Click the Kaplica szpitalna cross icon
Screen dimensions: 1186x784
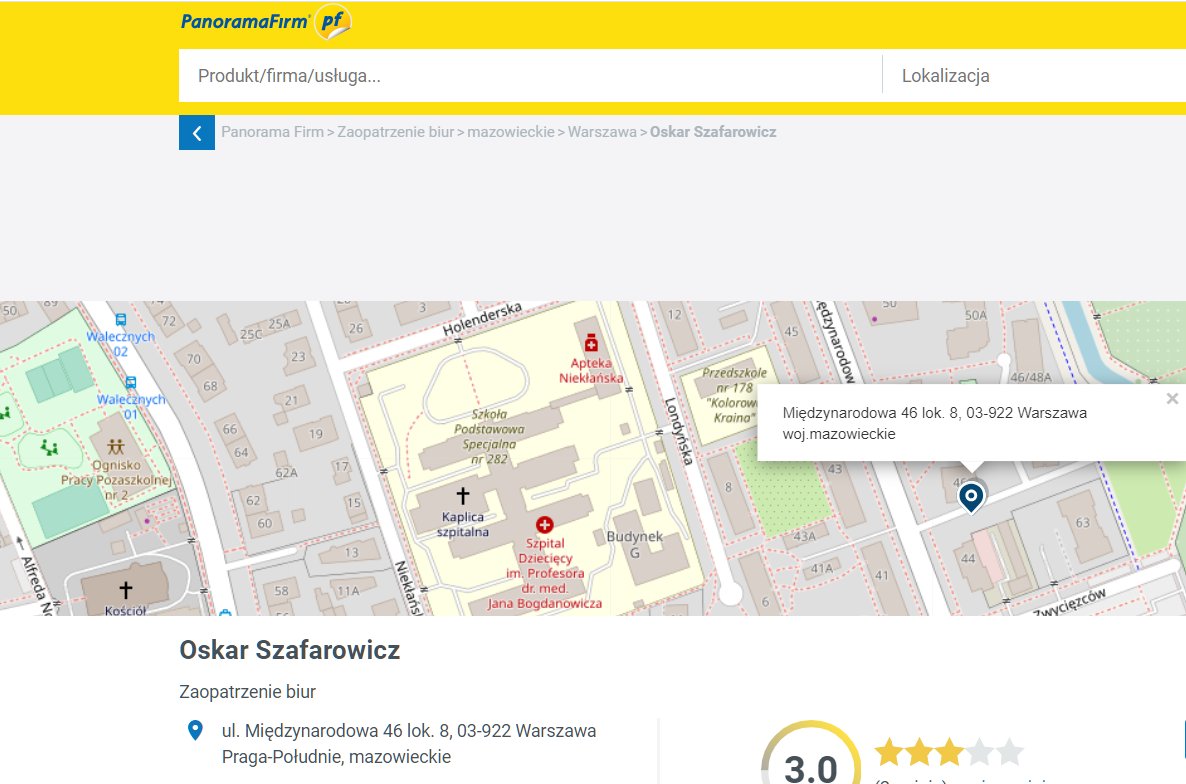pos(463,495)
